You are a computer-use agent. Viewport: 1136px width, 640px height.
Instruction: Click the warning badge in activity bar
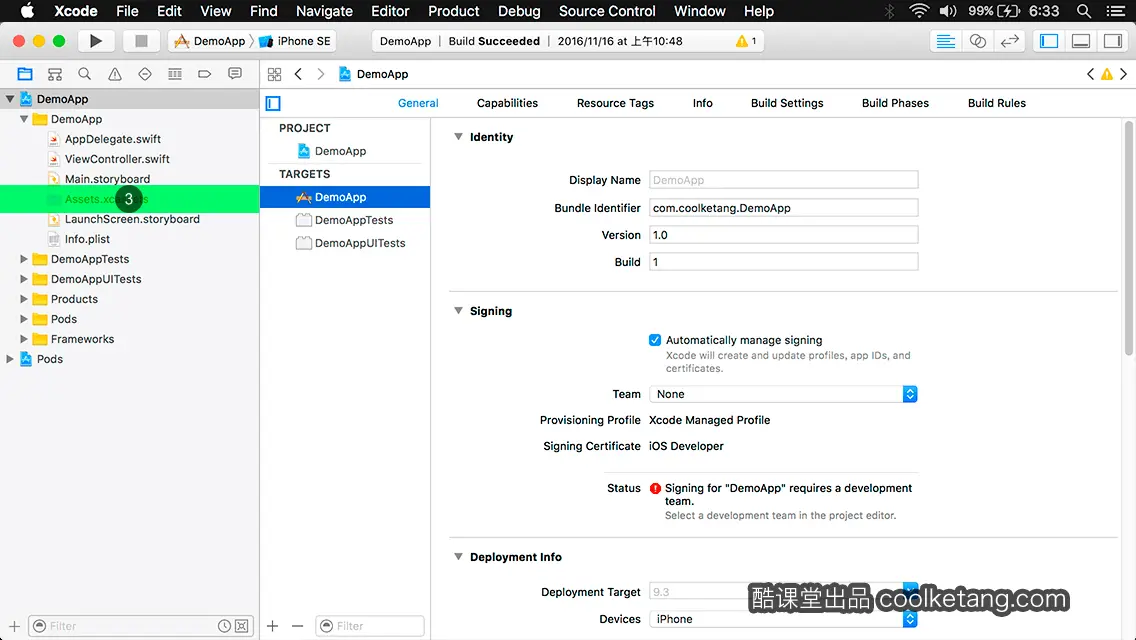[746, 41]
